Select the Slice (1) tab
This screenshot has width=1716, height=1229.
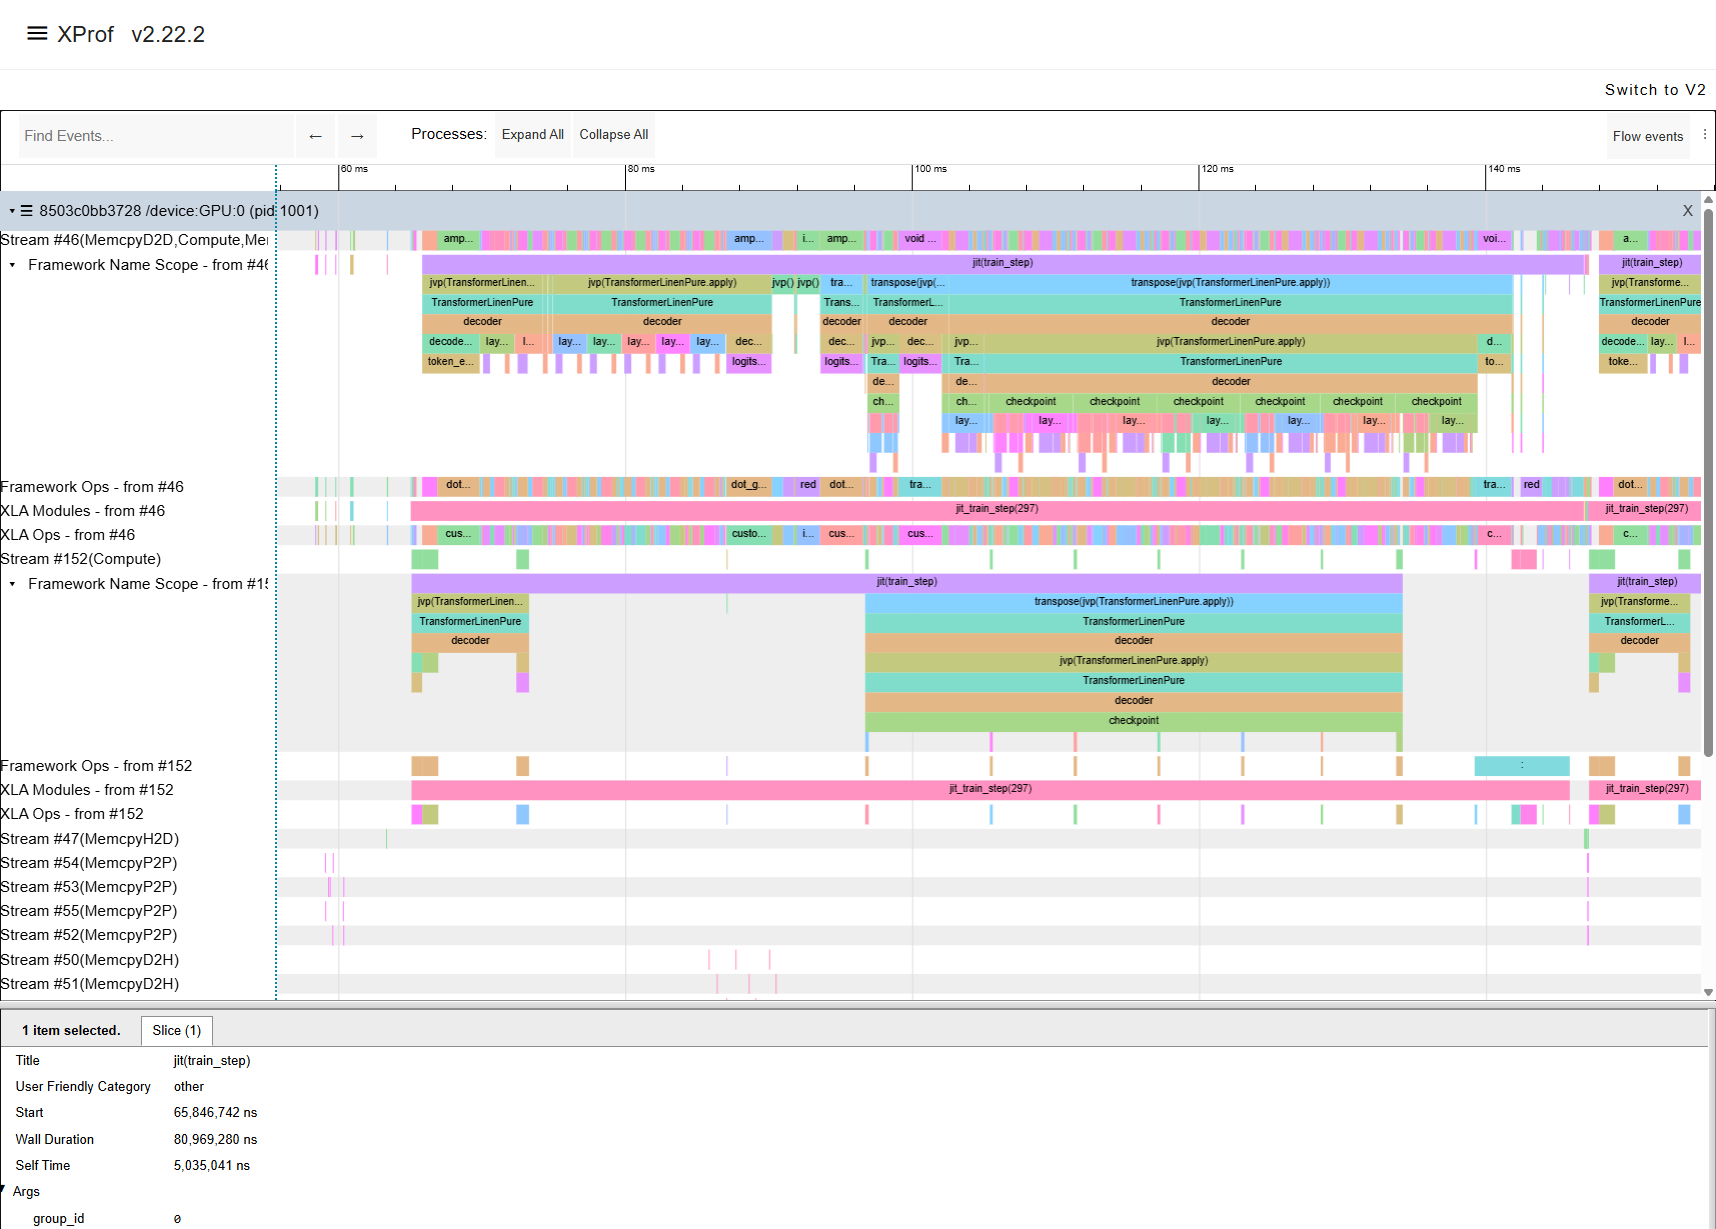pos(177,1031)
